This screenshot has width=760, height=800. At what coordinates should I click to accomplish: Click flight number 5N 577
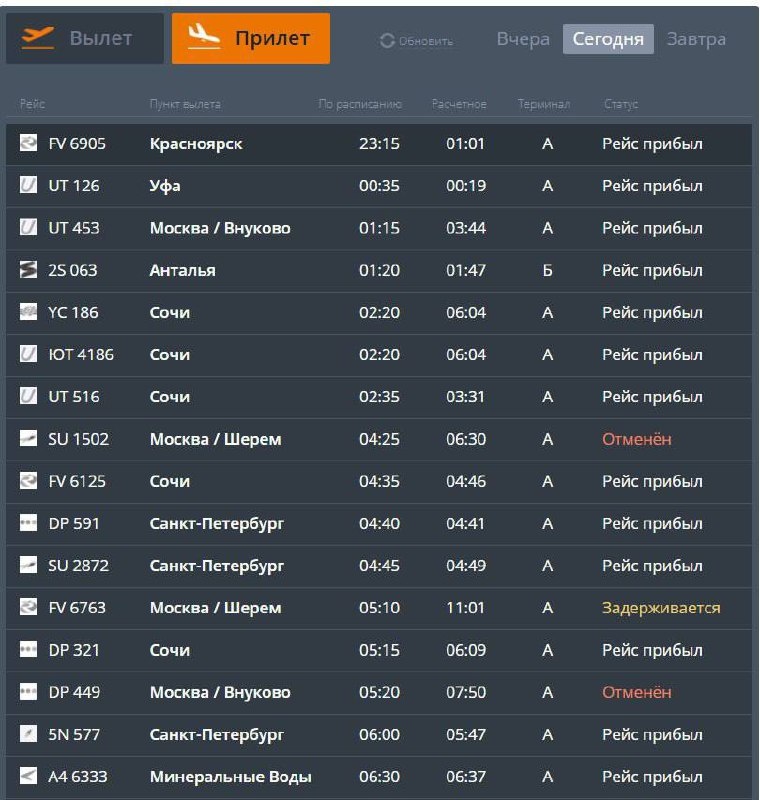pyautogui.click(x=74, y=735)
